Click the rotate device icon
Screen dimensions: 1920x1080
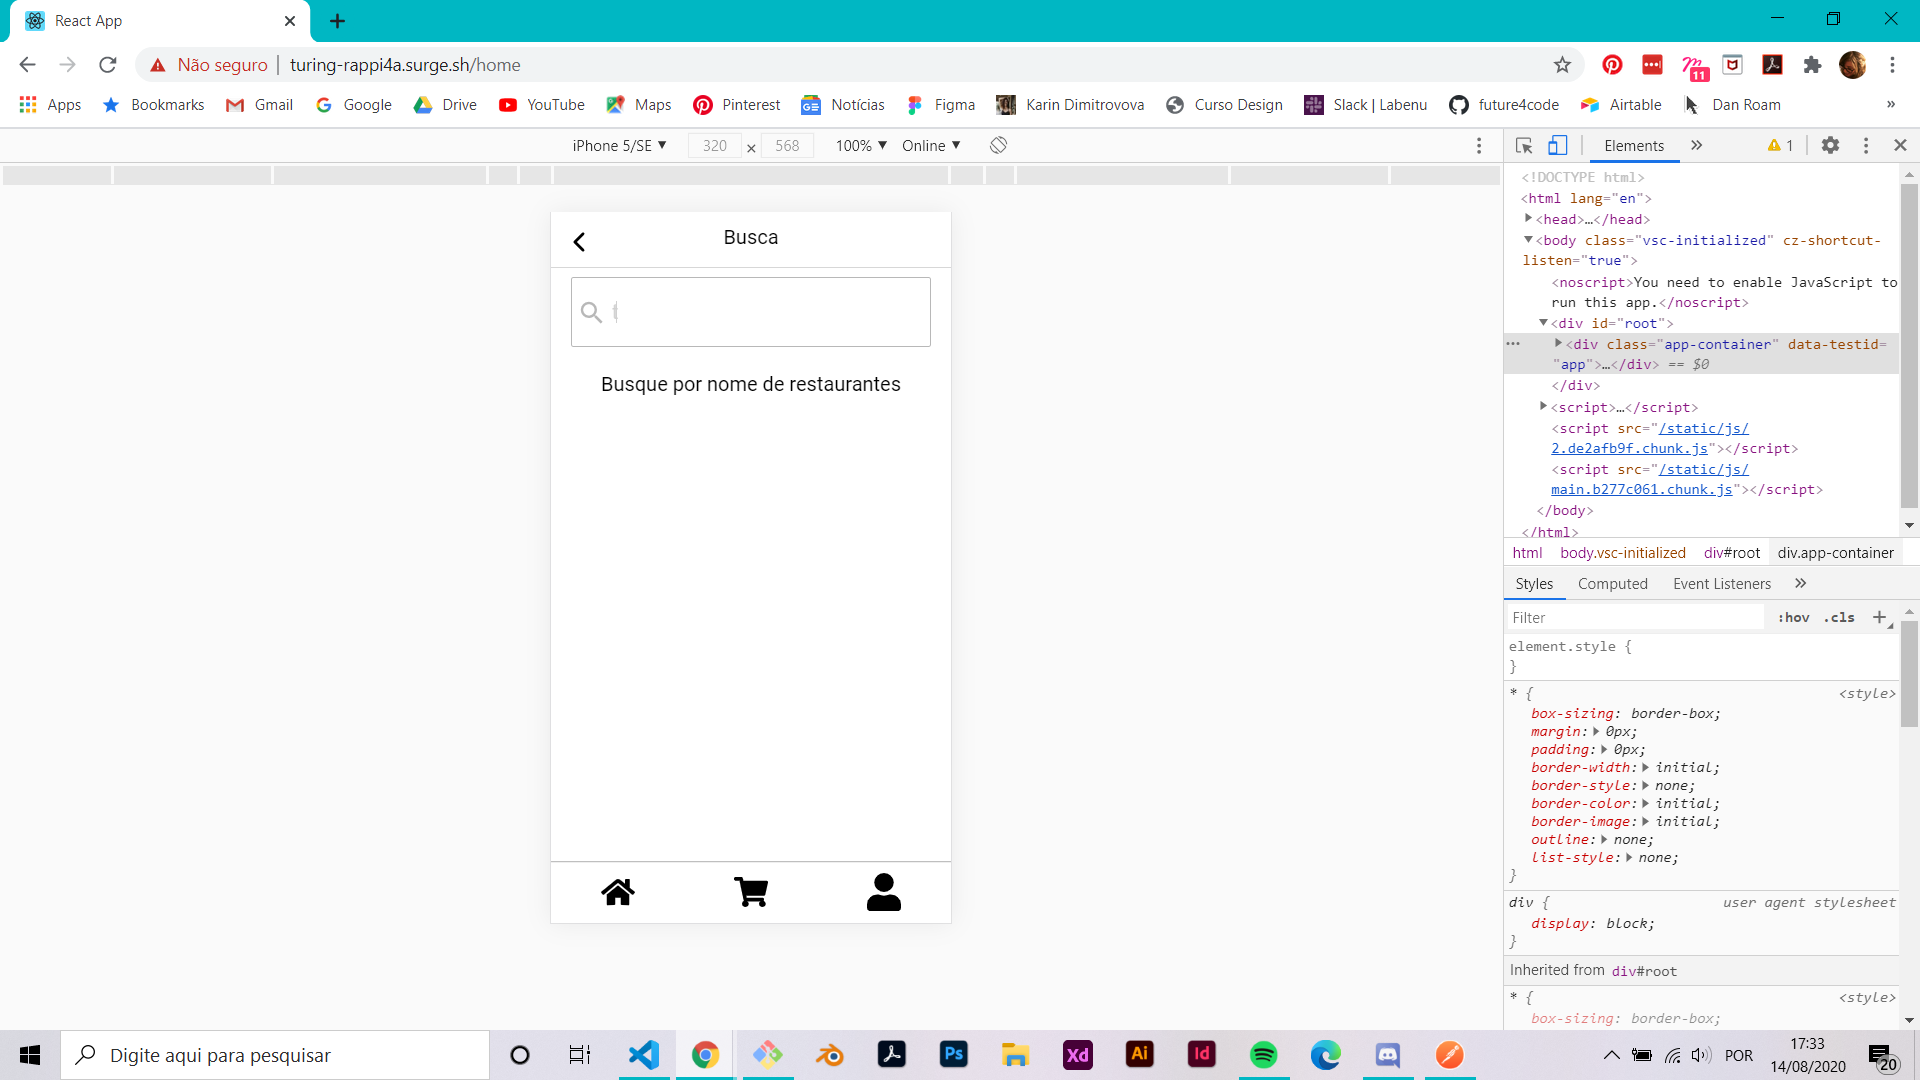998,146
